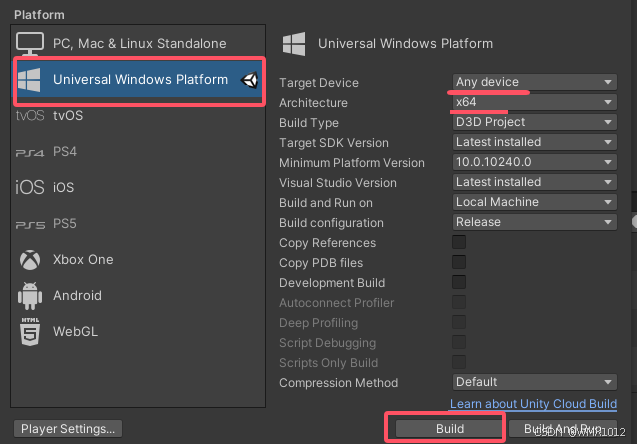Click the Target Device label
The width and height of the screenshot is (637, 444).
[x=319, y=83]
